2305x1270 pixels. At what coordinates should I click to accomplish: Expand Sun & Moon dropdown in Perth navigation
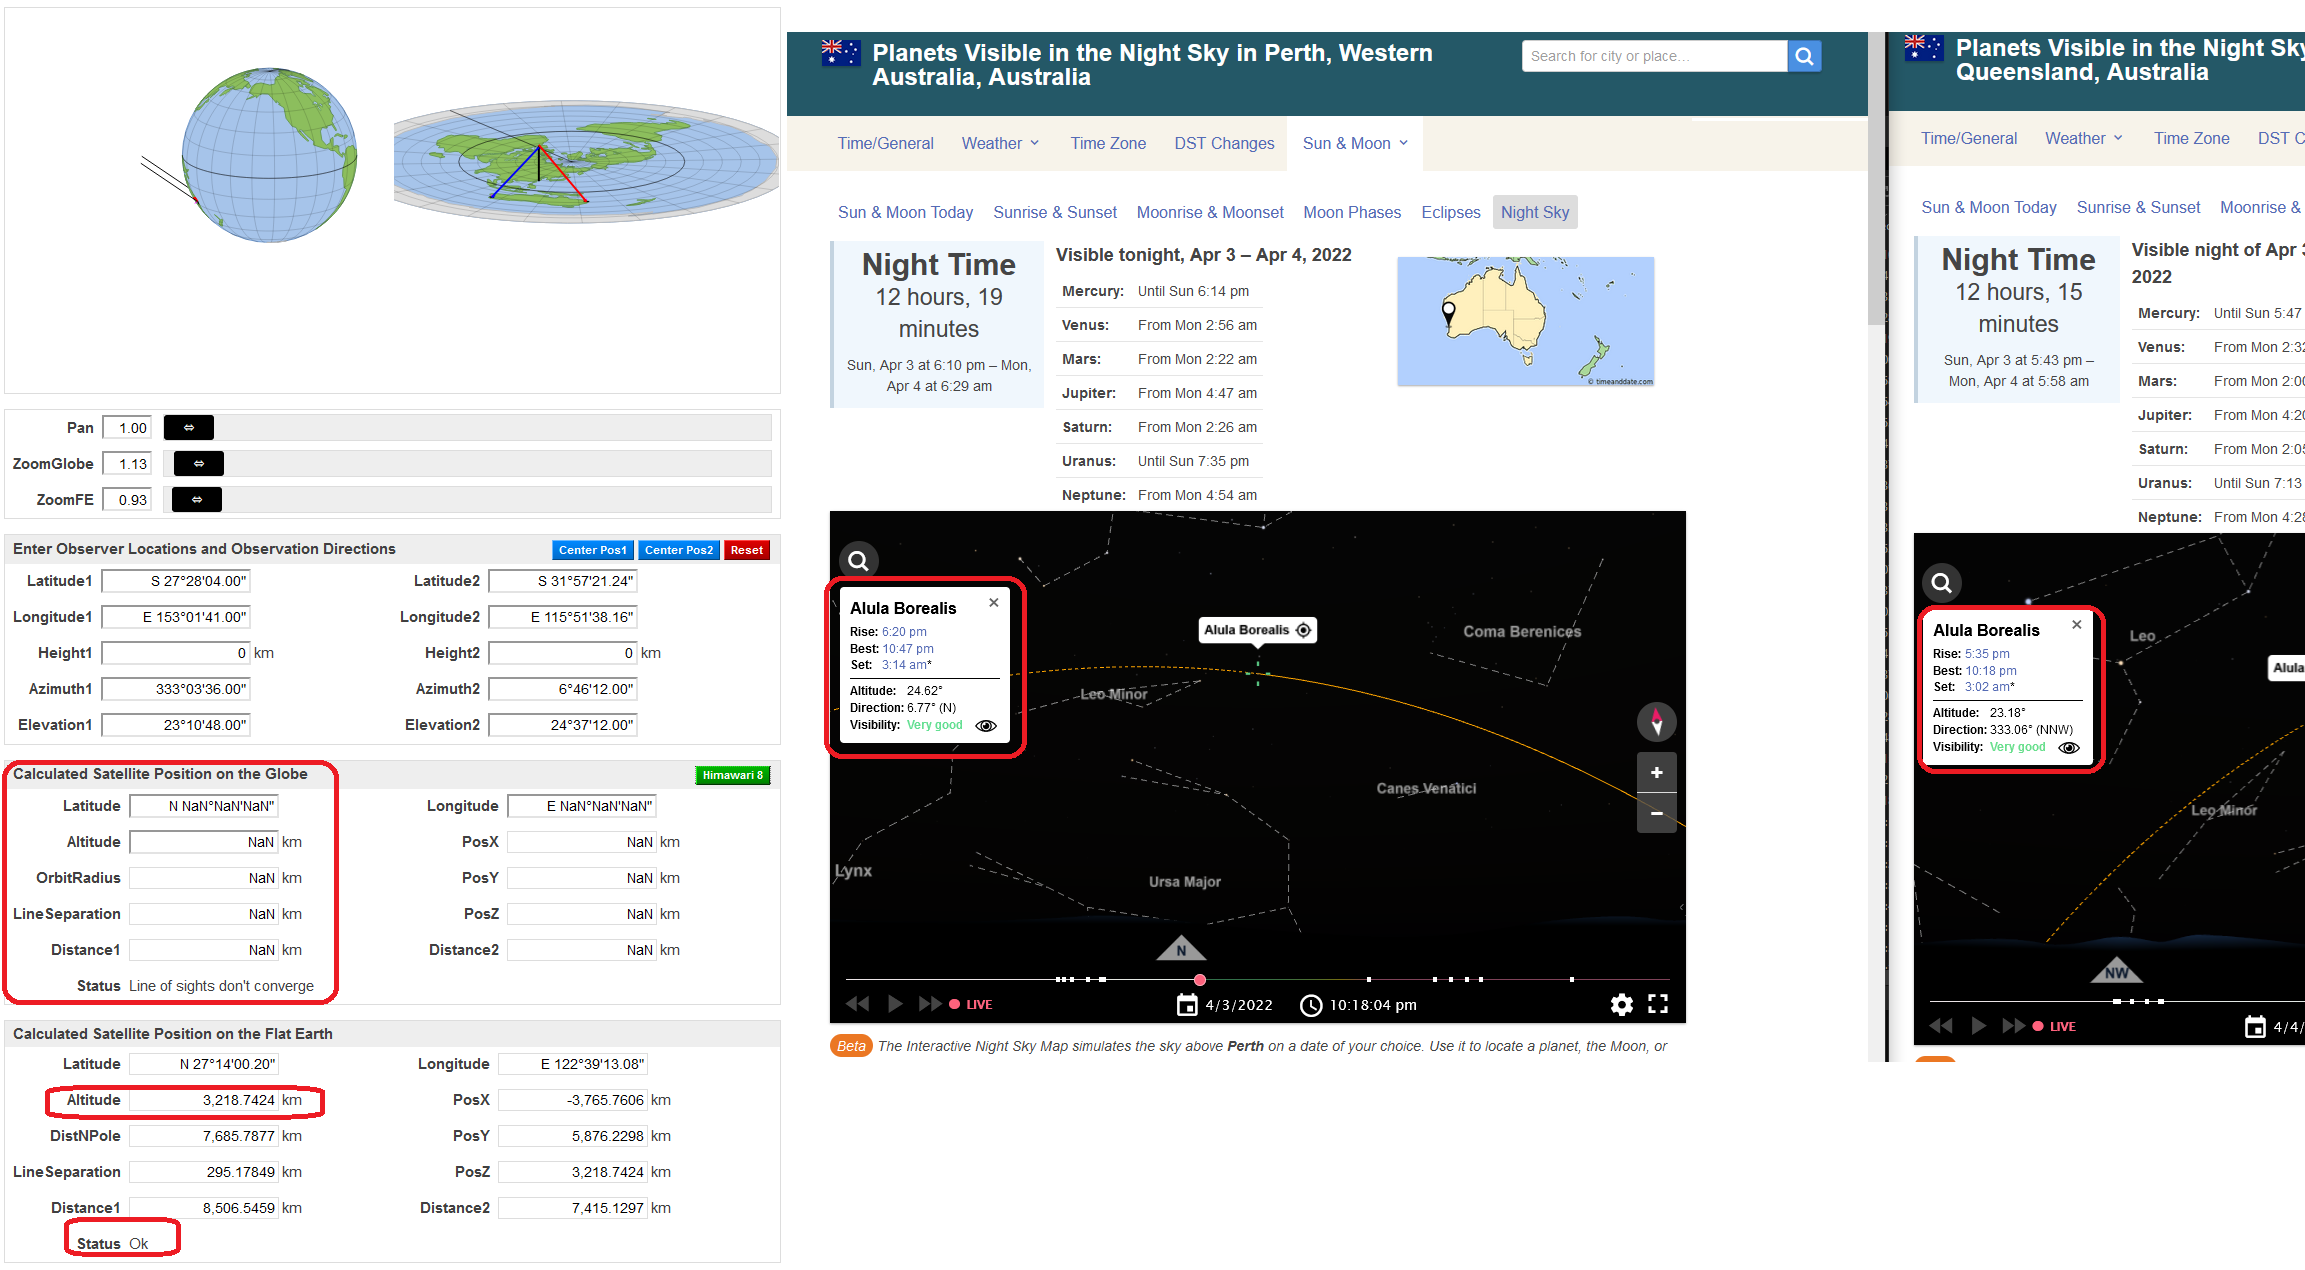click(x=1356, y=144)
